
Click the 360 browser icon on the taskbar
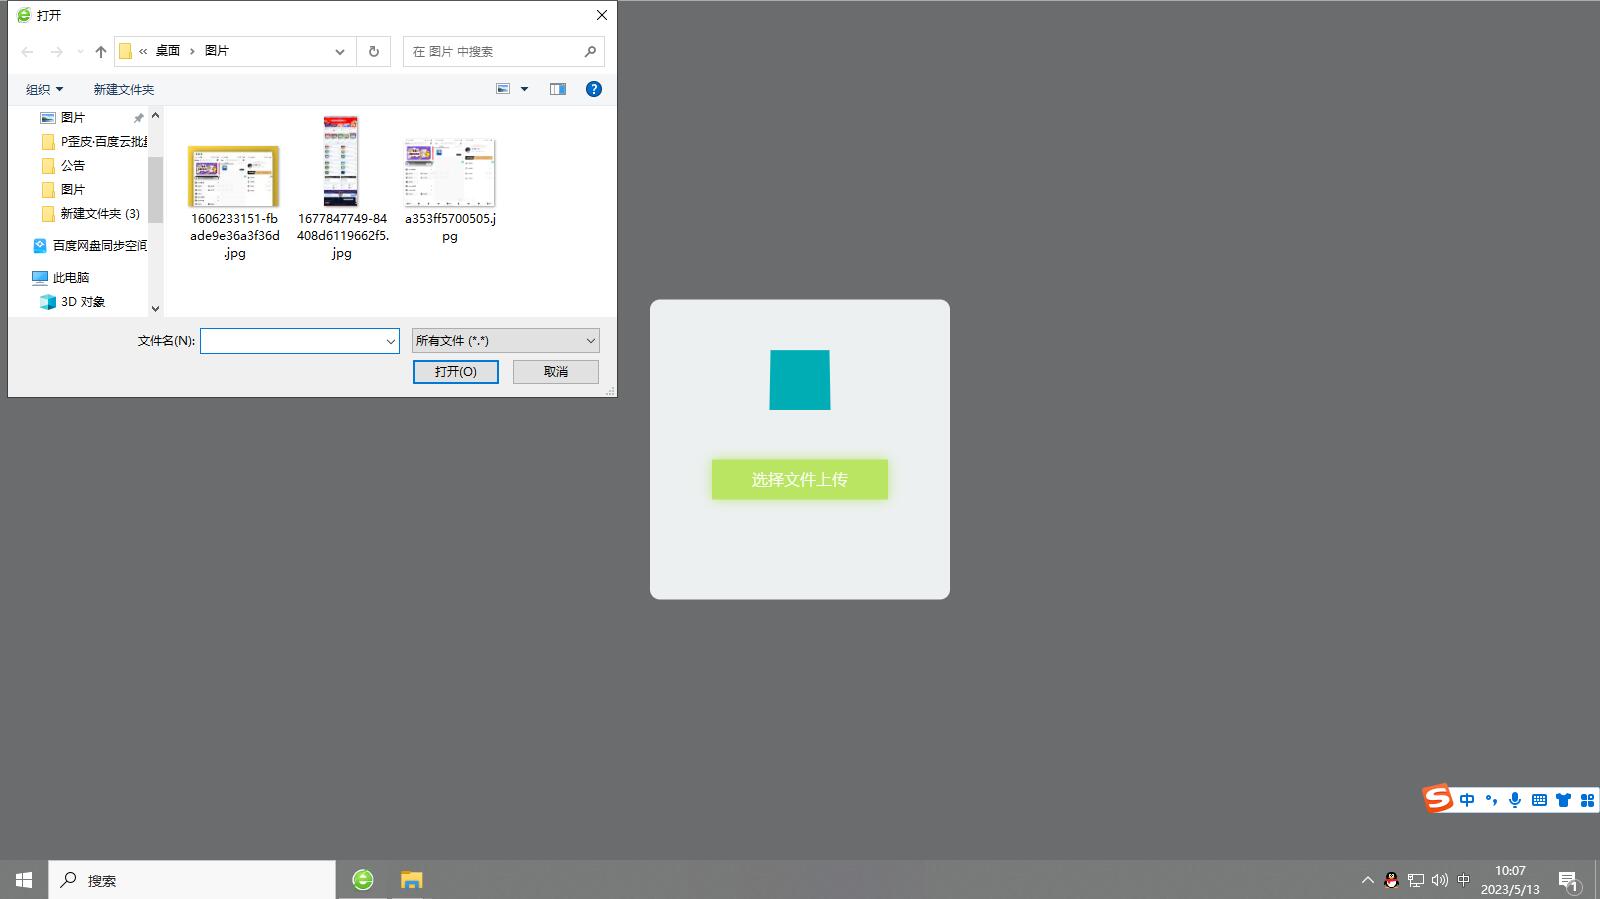click(x=363, y=880)
